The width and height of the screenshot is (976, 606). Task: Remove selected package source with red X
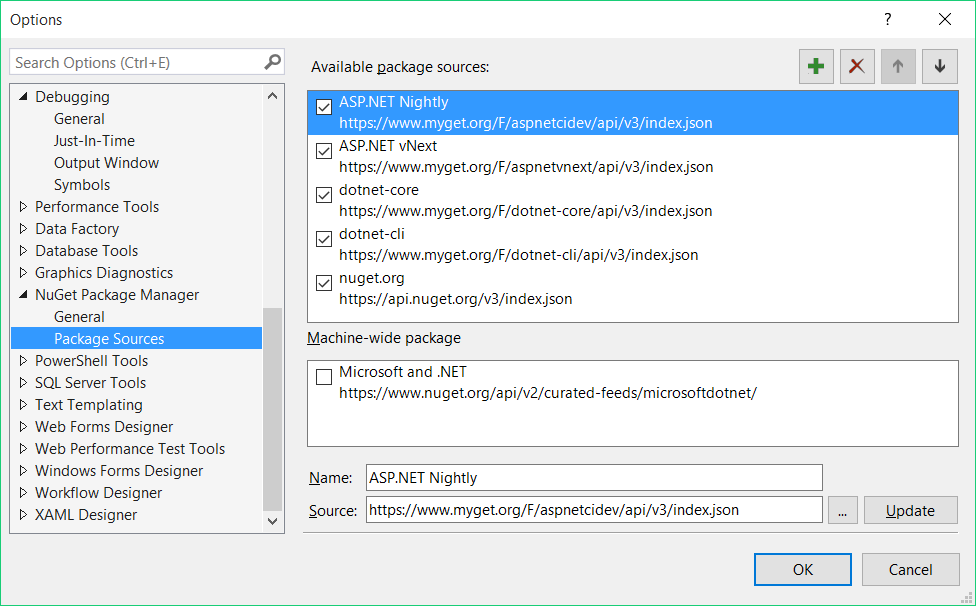(x=857, y=66)
